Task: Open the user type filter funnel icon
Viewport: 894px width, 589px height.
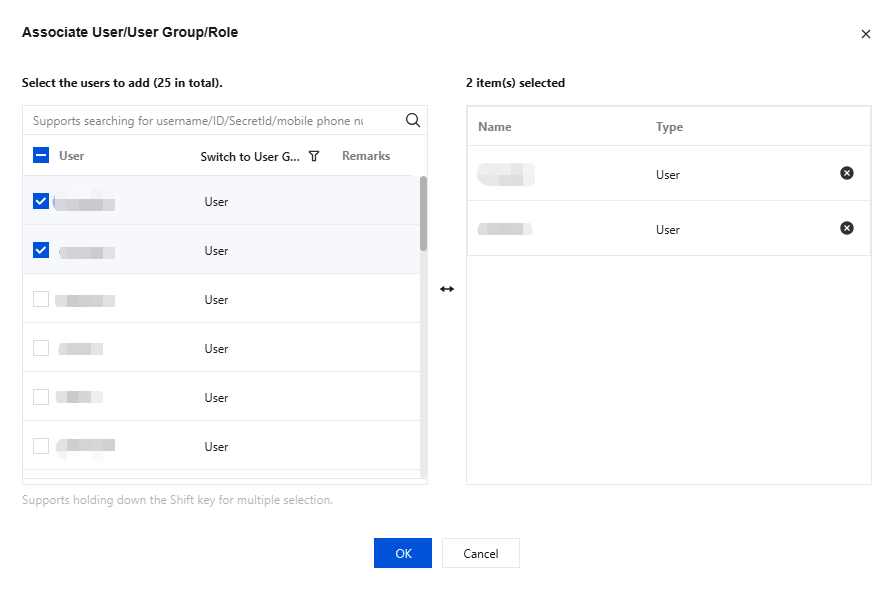Action: tap(314, 156)
